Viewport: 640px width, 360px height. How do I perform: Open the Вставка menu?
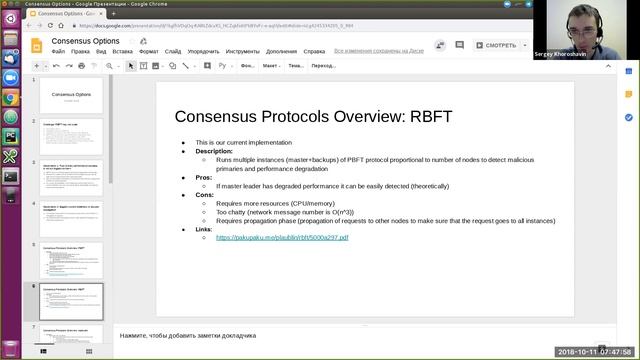(122, 51)
